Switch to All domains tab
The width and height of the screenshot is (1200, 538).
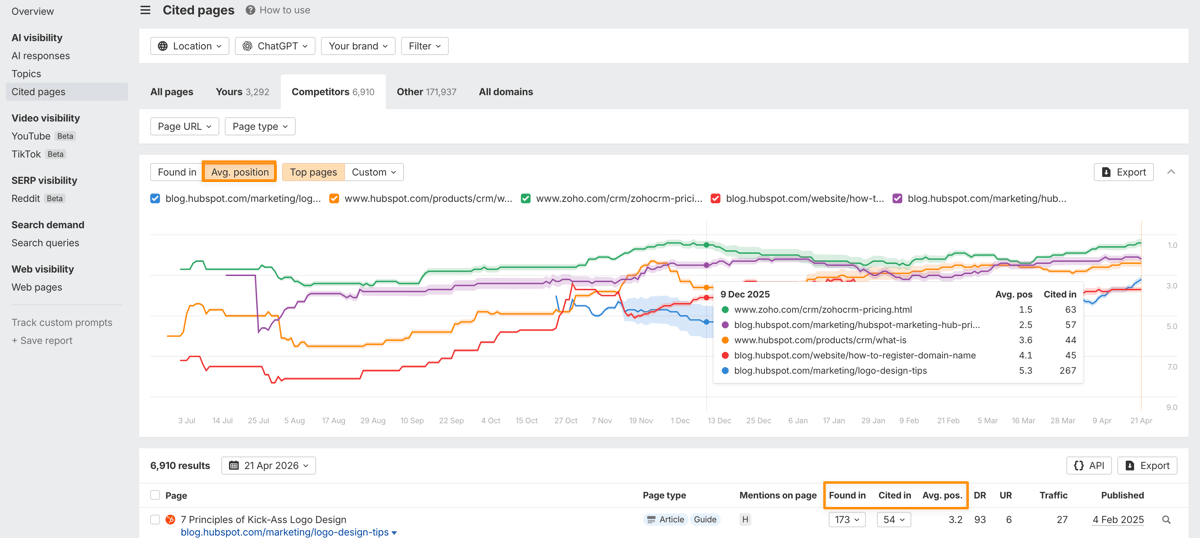point(506,92)
